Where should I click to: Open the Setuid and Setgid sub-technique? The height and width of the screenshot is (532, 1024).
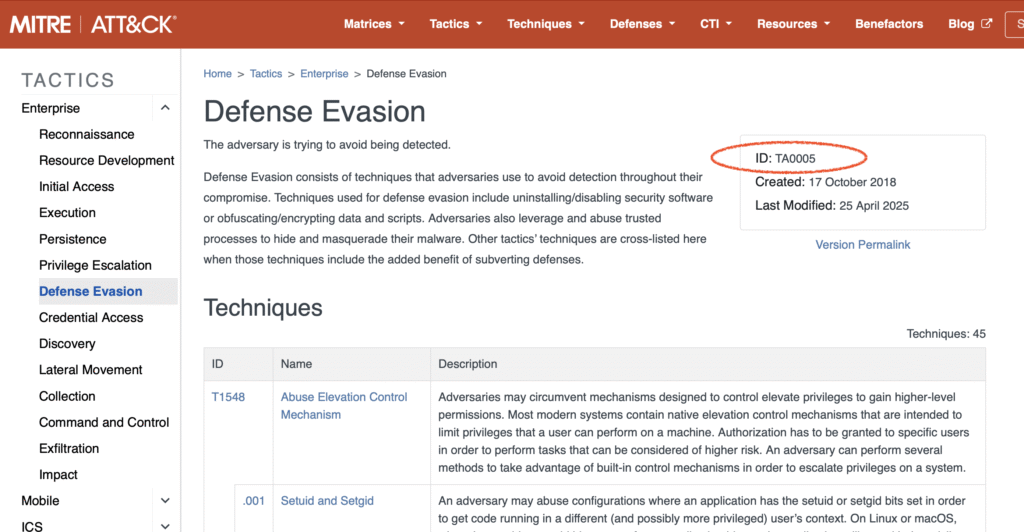(x=327, y=500)
